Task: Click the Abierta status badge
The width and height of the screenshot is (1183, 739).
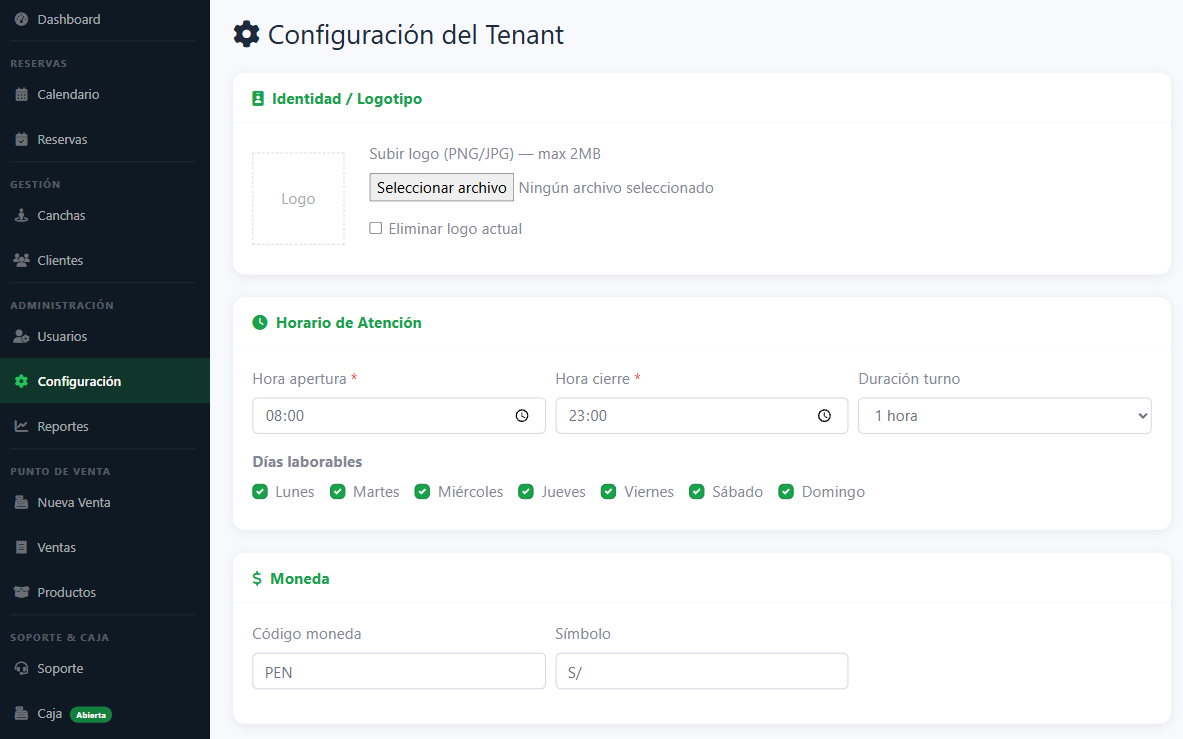Action: 91,715
